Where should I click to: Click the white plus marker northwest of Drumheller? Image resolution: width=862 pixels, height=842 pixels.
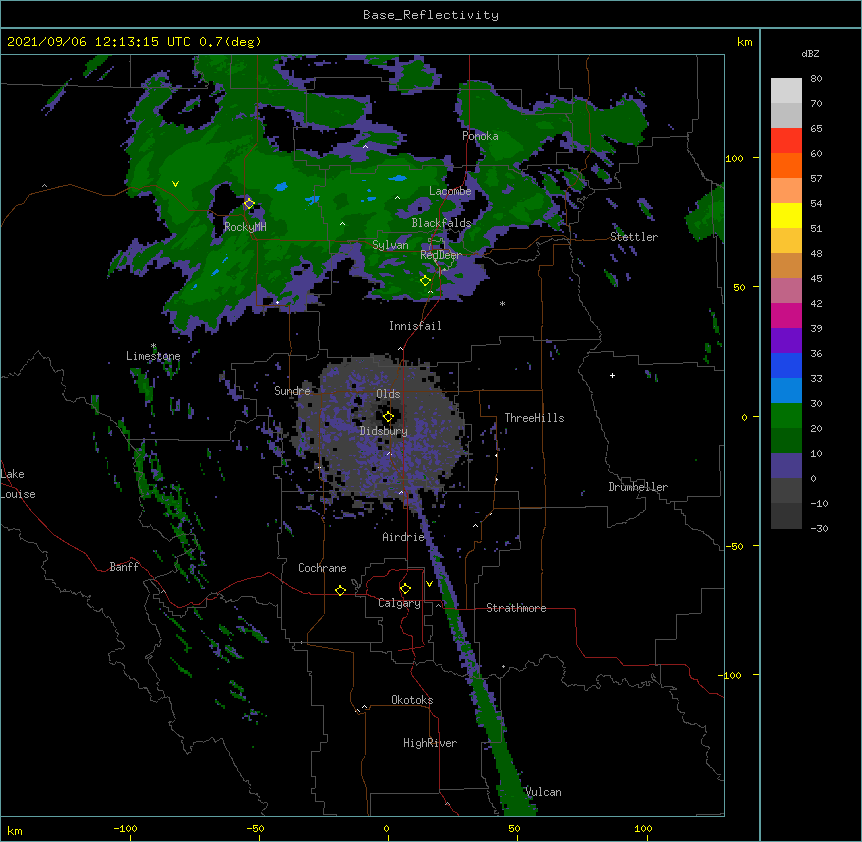tap(612, 375)
